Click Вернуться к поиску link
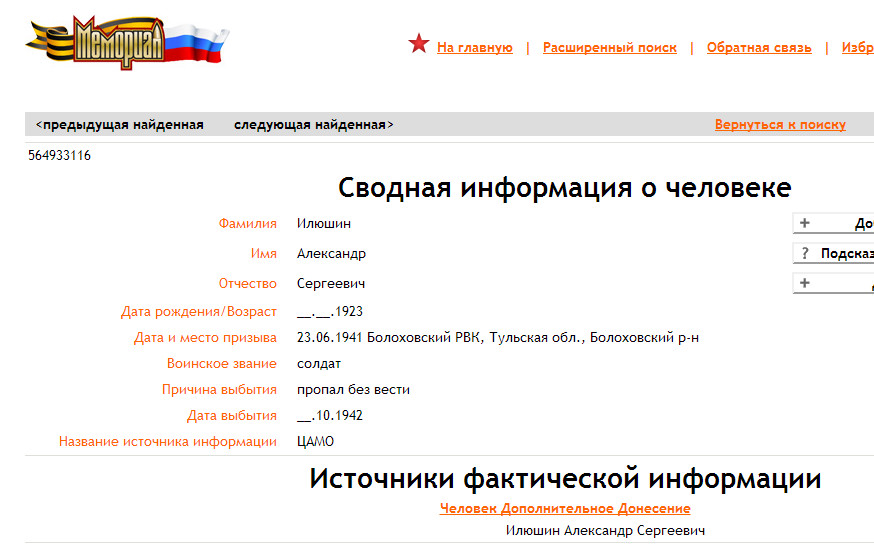Image resolution: width=874 pixels, height=550 pixels. [779, 125]
